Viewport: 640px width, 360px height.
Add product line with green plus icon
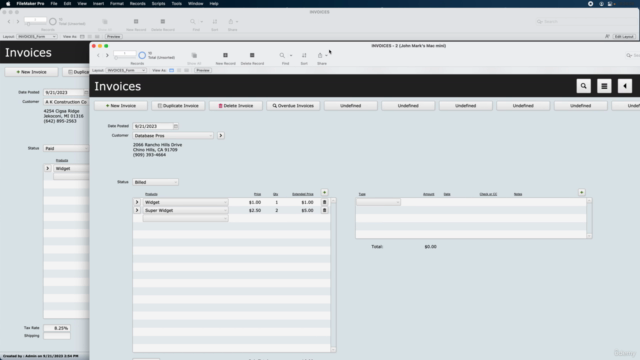(x=324, y=192)
